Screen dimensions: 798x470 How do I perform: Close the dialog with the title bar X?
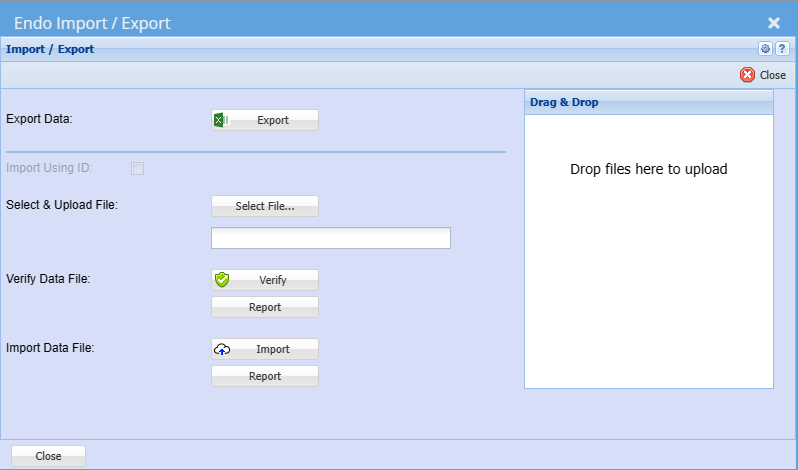(774, 22)
